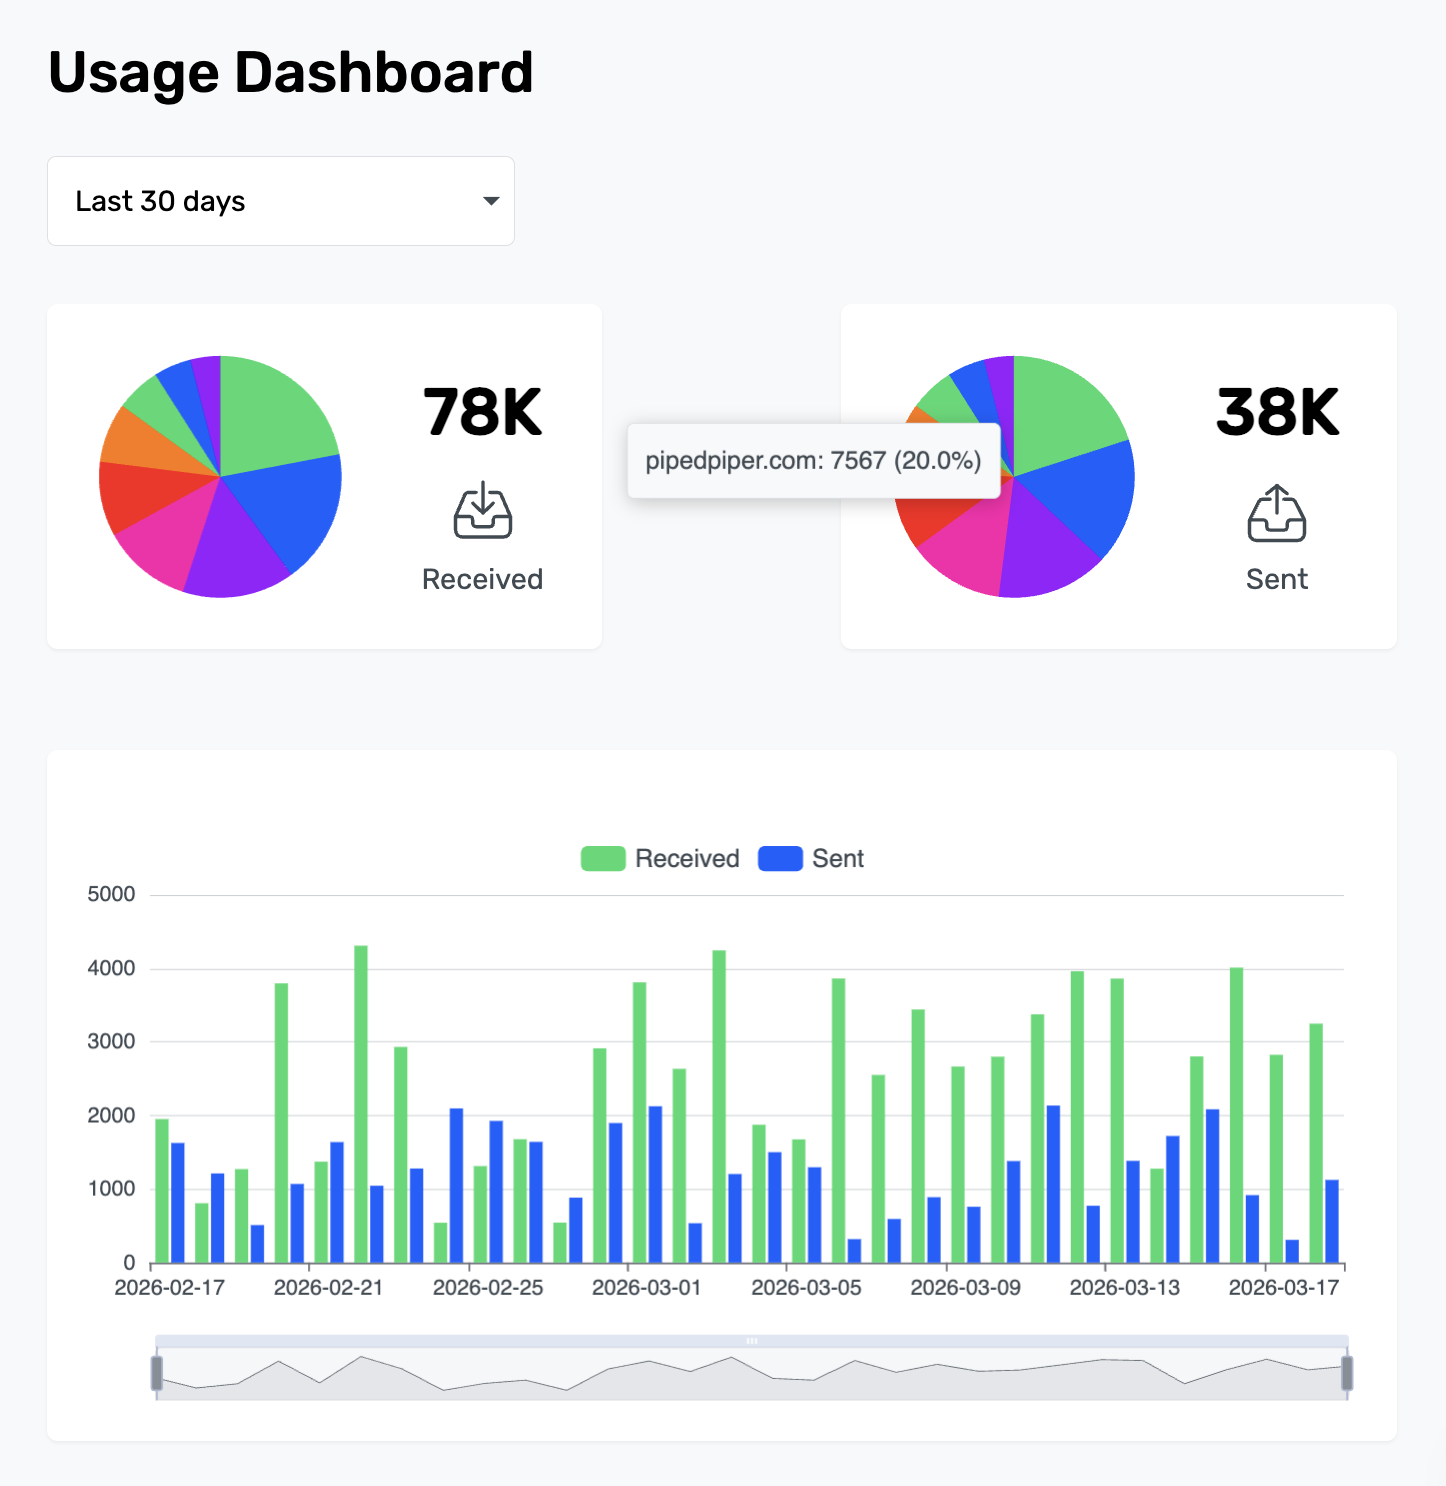Click the Received inbox download icon
1446x1486 pixels.
482,512
